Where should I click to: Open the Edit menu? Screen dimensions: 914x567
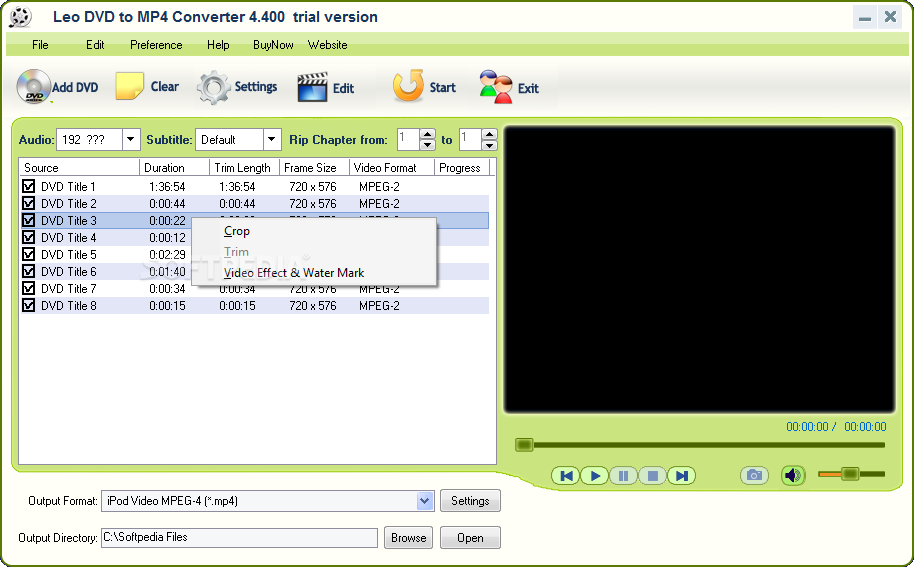[95, 45]
